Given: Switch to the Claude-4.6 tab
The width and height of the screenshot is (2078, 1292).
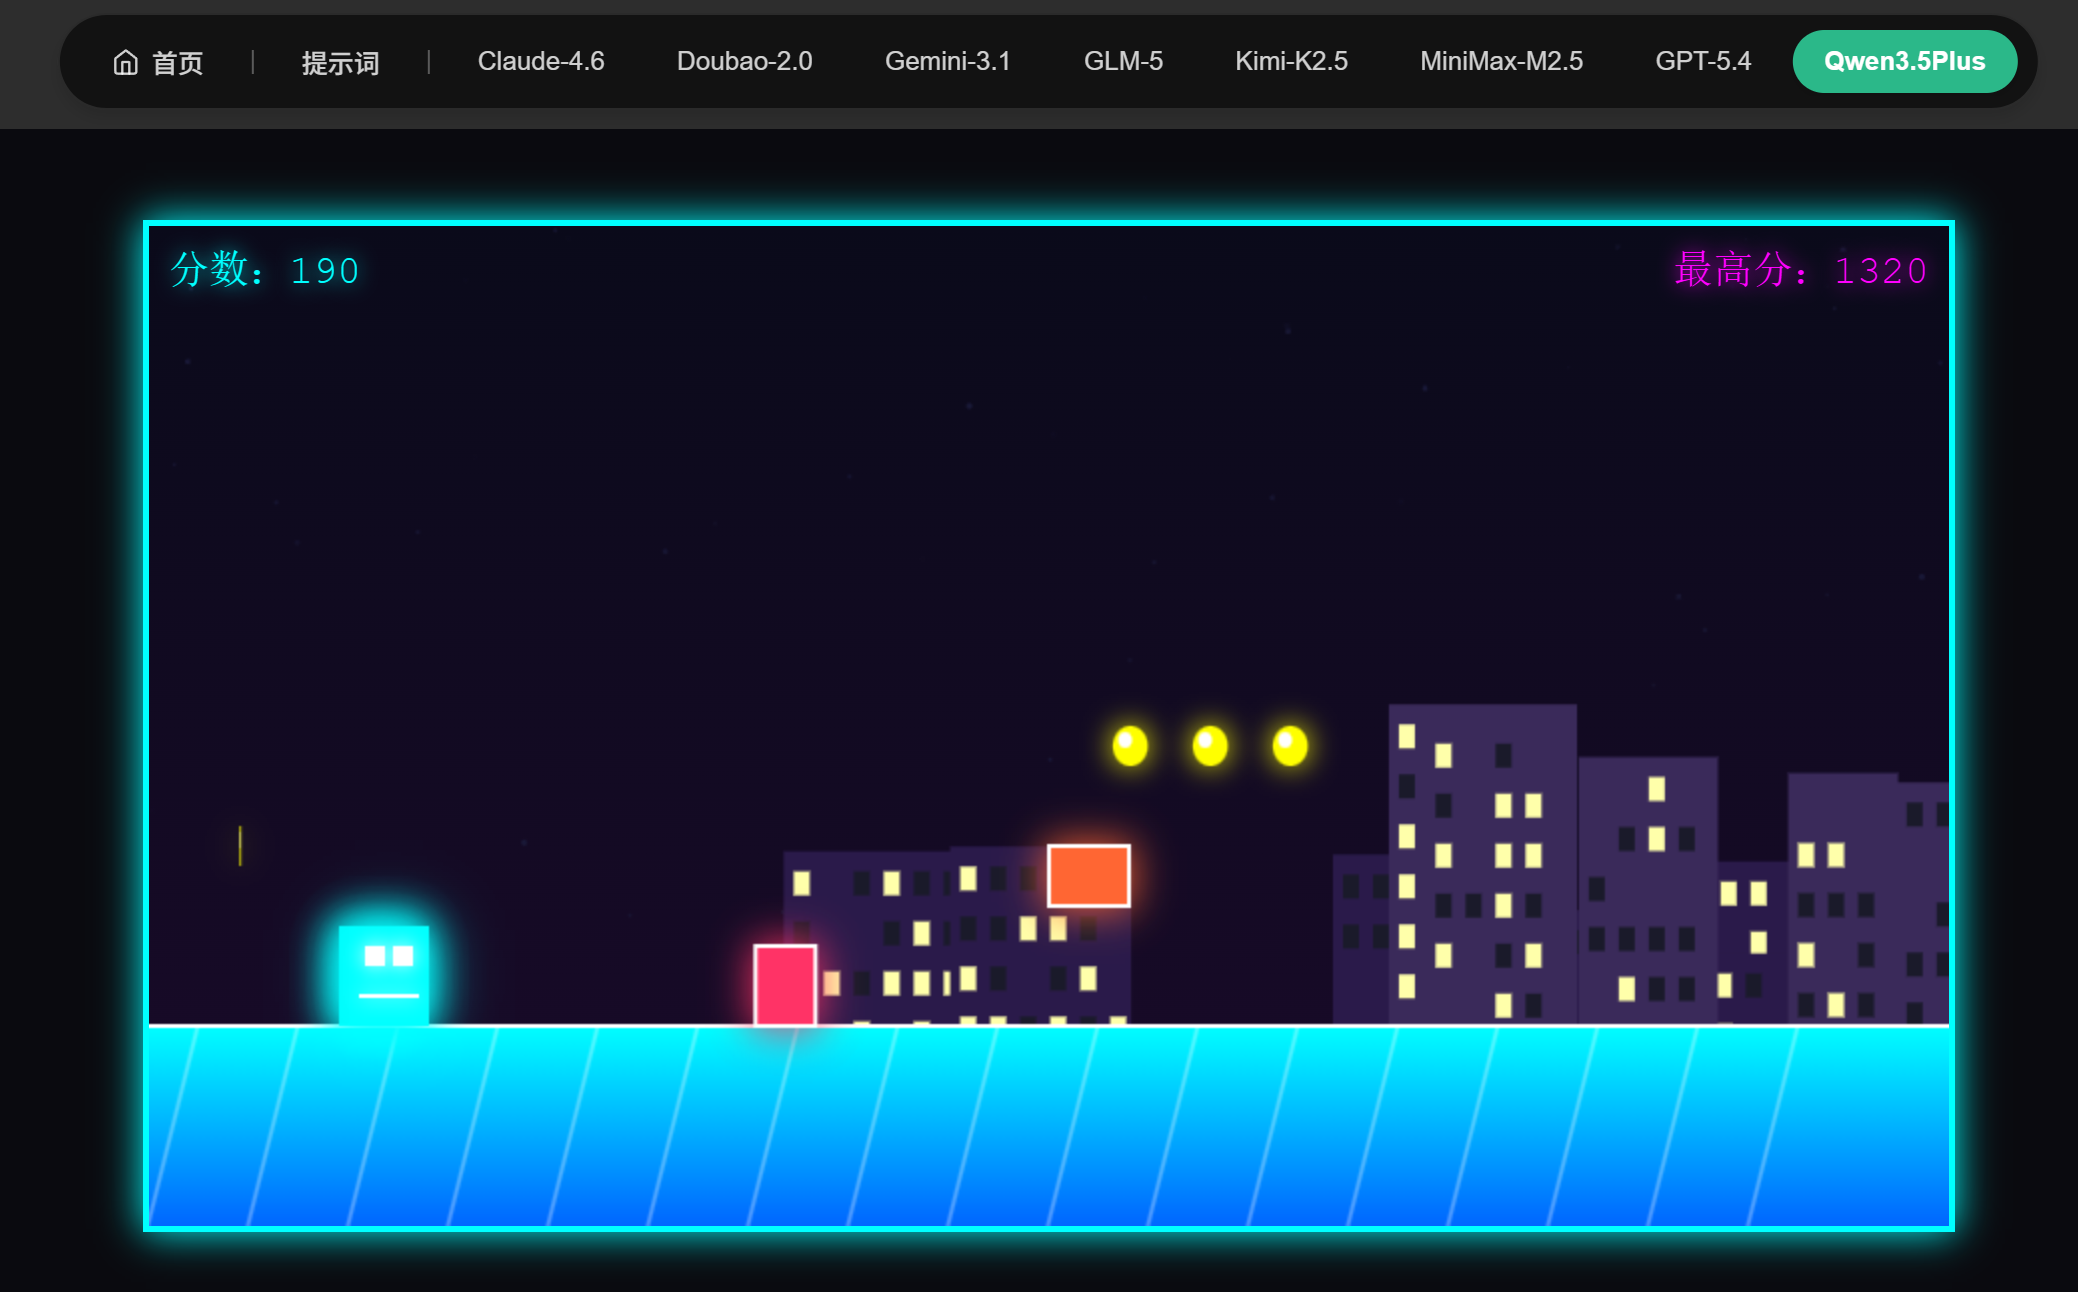Looking at the screenshot, I should (x=540, y=62).
